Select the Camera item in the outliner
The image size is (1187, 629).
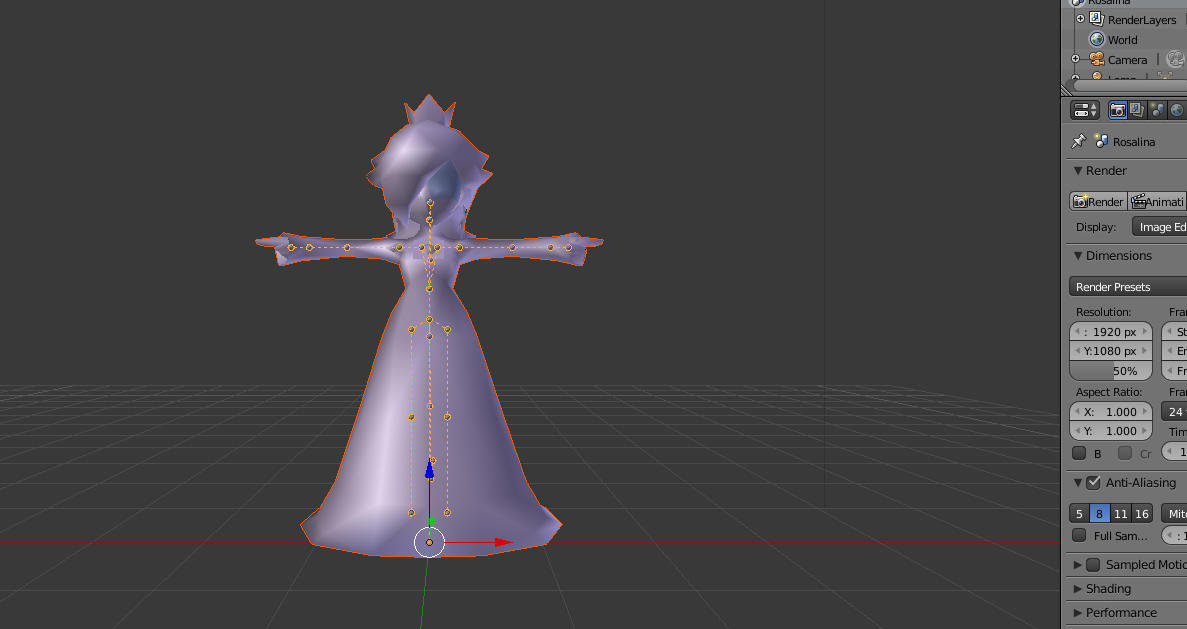coord(1128,60)
